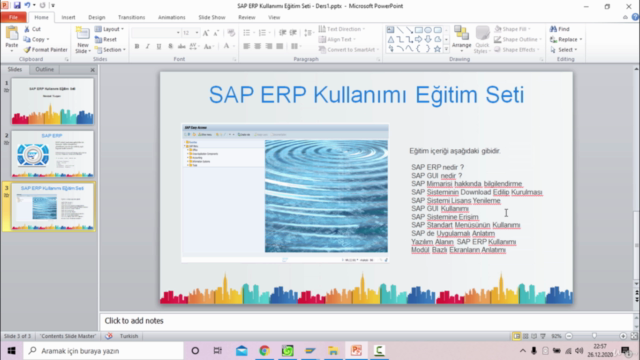Open Shape Effects menu
Image resolution: width=640 pixels, height=360 pixels.
coord(517,50)
